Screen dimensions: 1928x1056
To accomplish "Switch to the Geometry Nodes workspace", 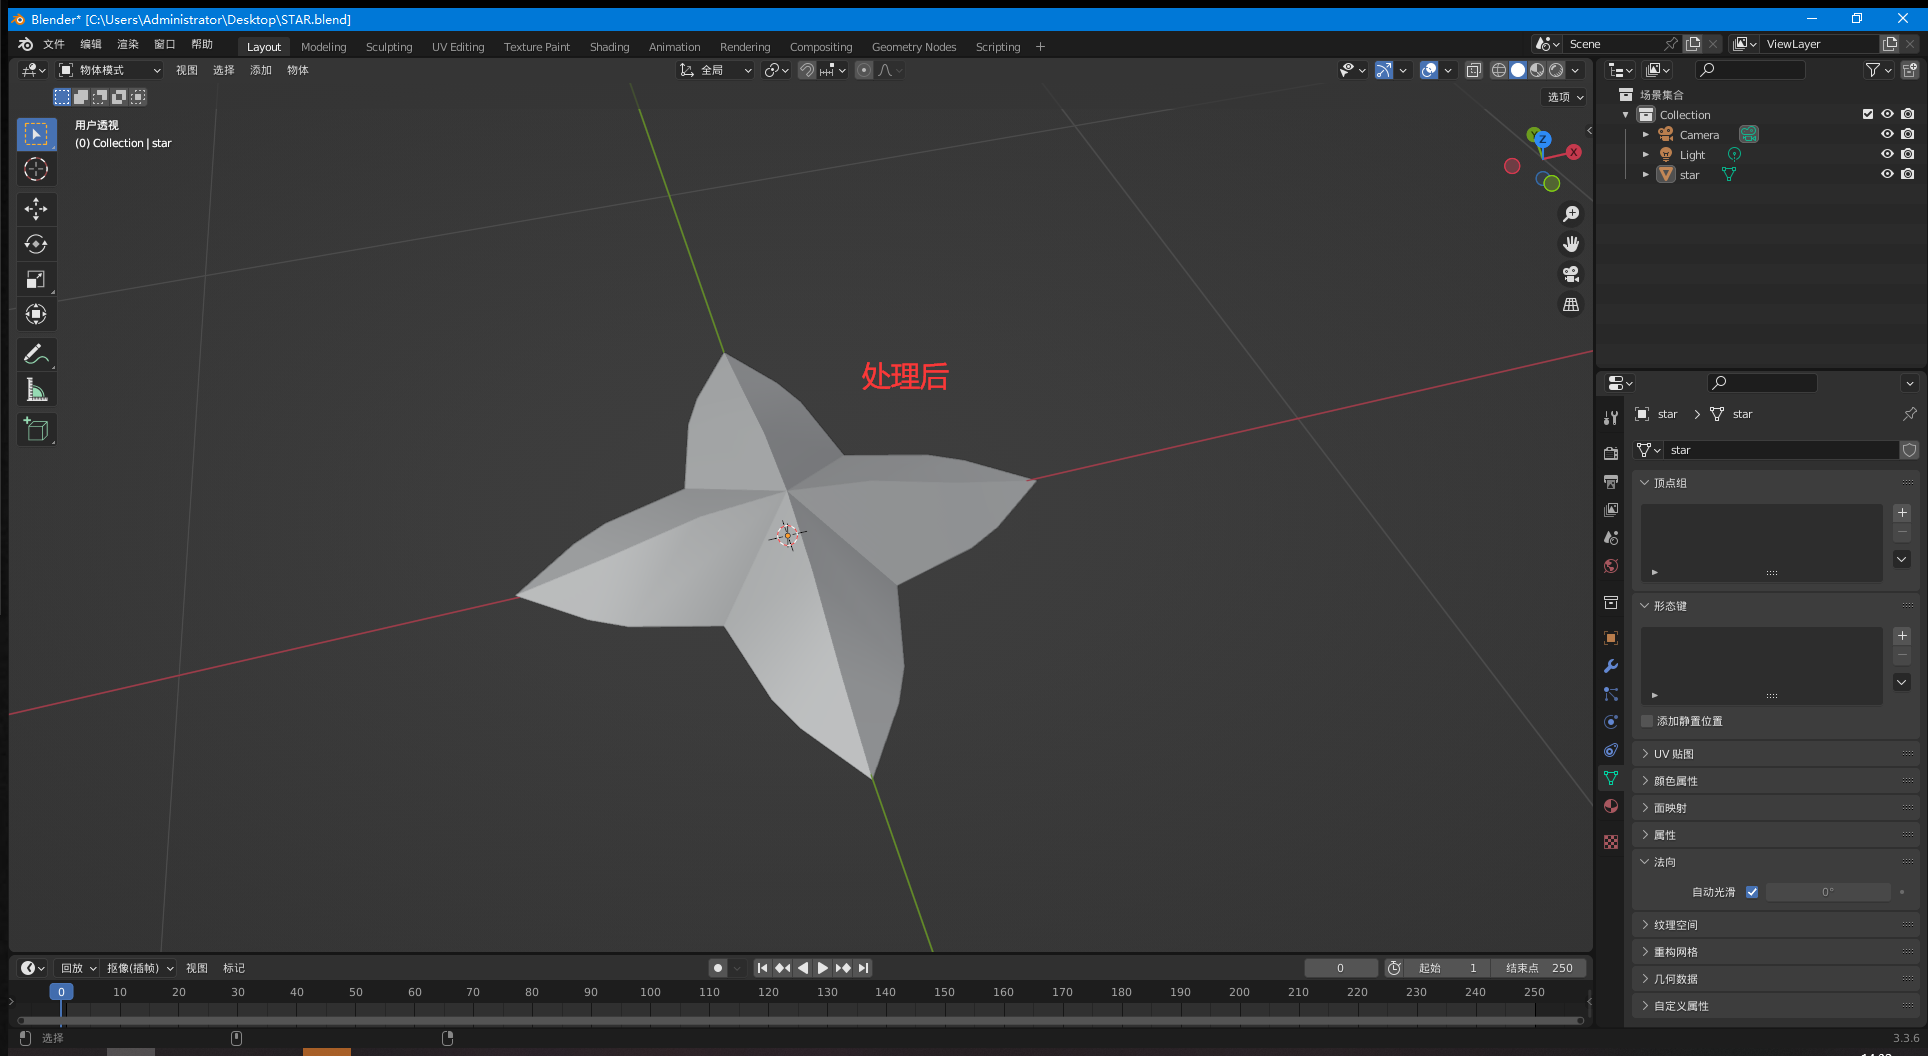I will [914, 47].
